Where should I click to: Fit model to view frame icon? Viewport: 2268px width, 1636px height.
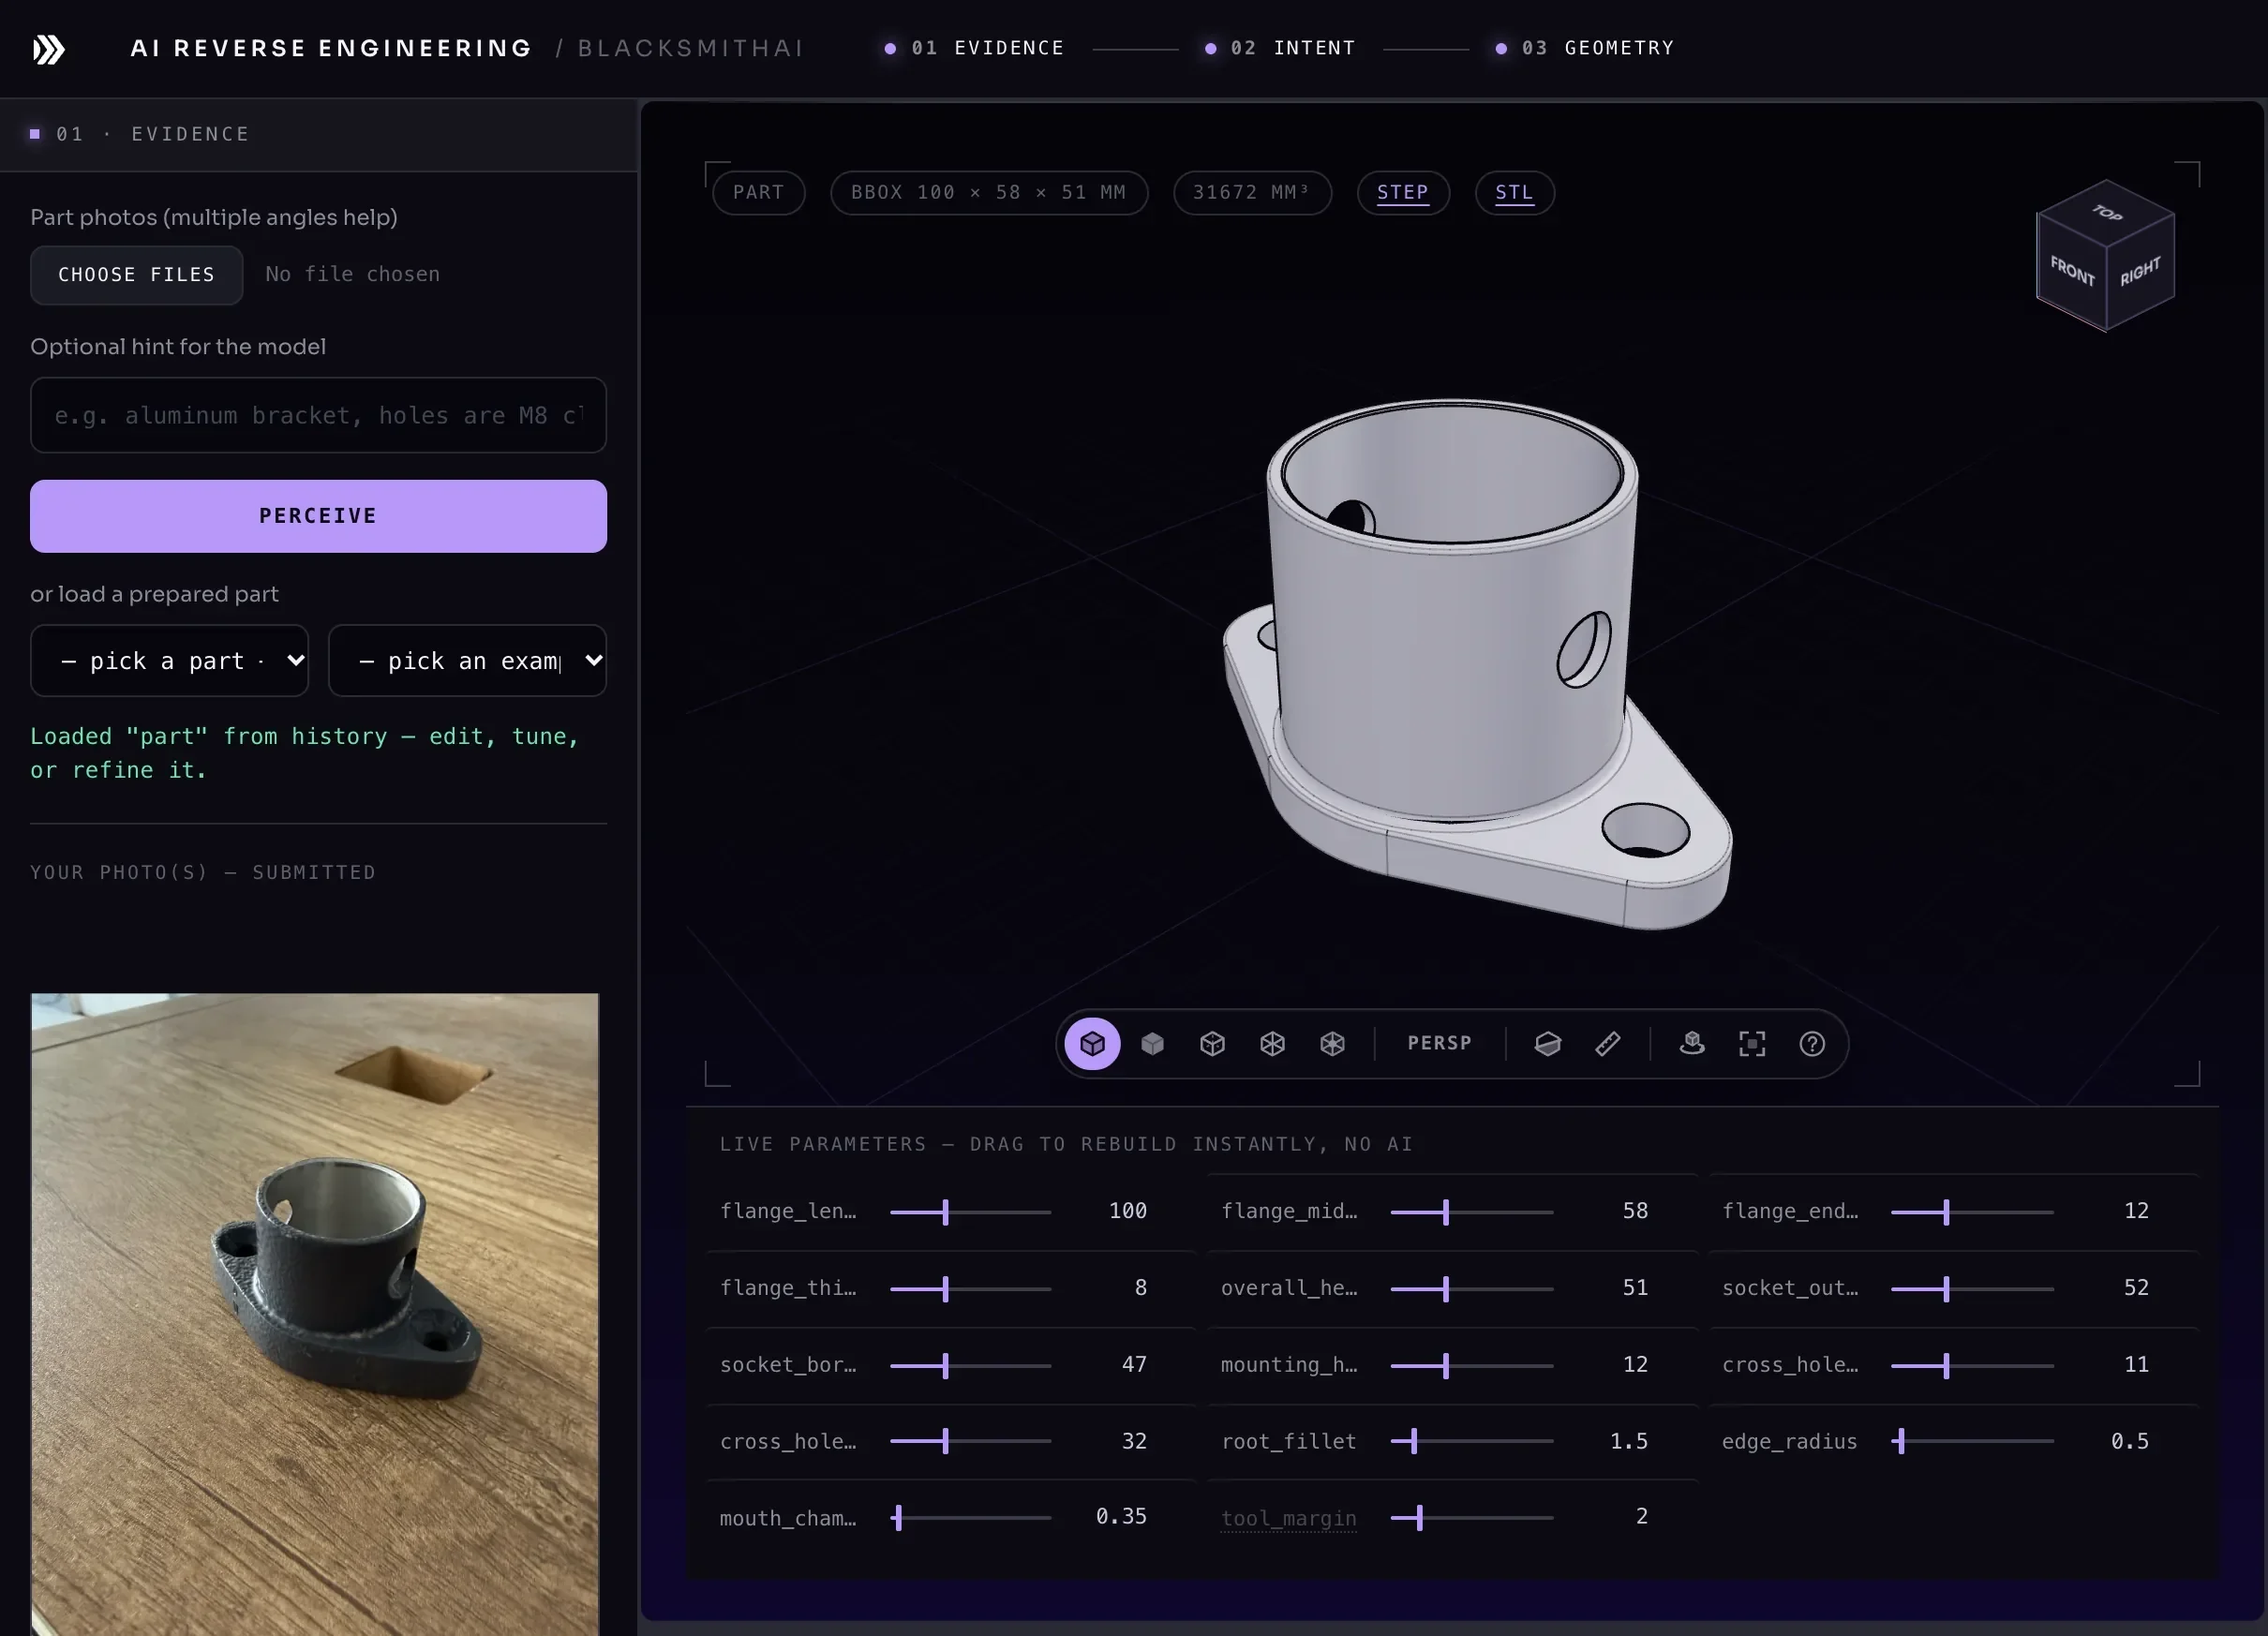click(1752, 1044)
